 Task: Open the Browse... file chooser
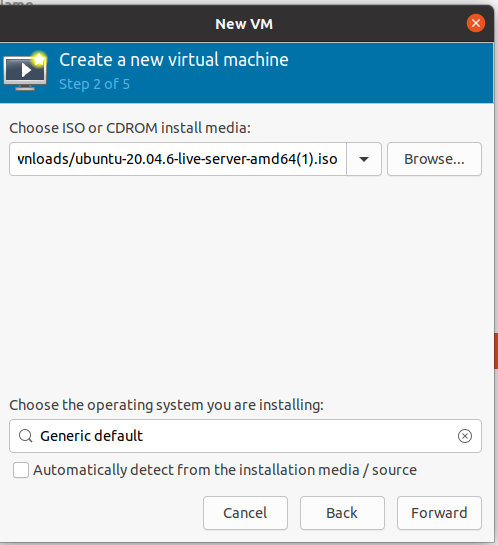(434, 159)
